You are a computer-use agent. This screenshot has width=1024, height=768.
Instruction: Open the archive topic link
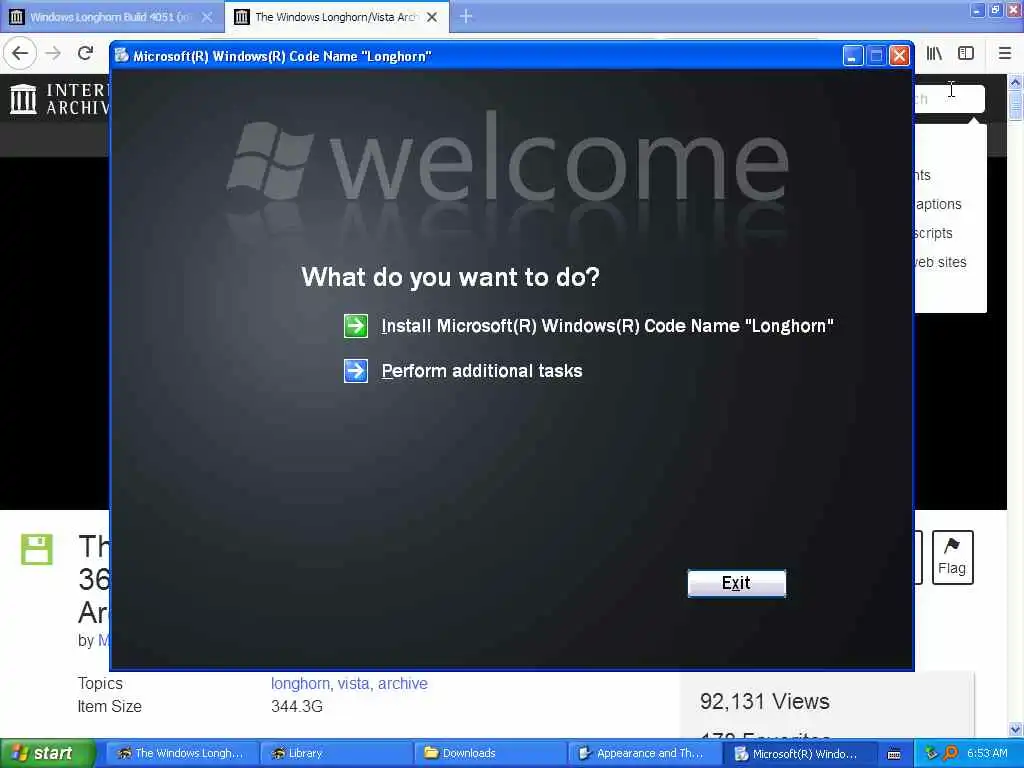[403, 684]
